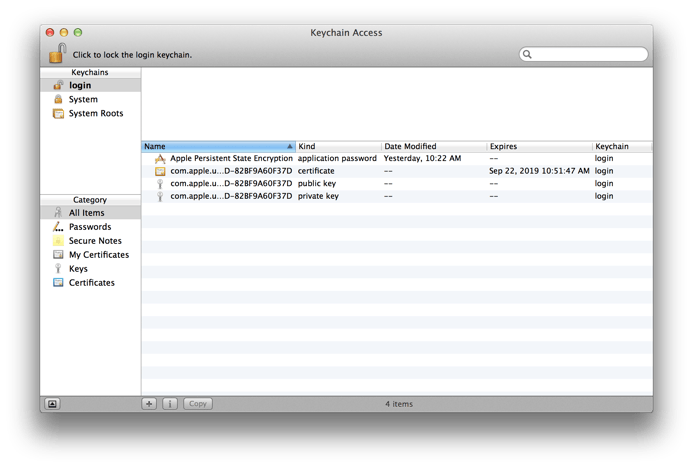Click the public key row's key icon
Viewport: 693px width, 468px height.
pyautogui.click(x=160, y=183)
